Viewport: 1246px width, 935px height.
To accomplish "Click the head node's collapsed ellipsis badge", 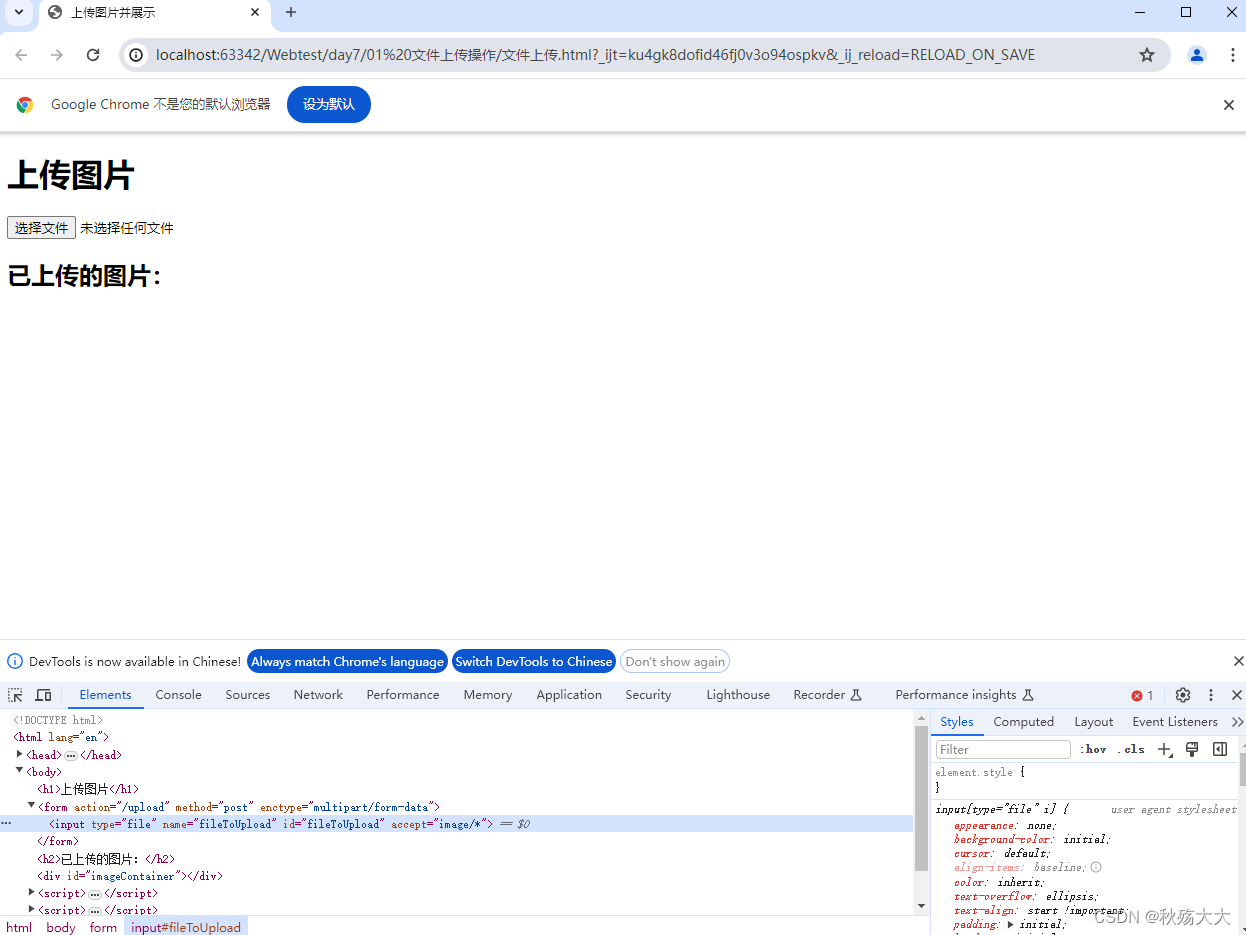I will tap(71, 755).
